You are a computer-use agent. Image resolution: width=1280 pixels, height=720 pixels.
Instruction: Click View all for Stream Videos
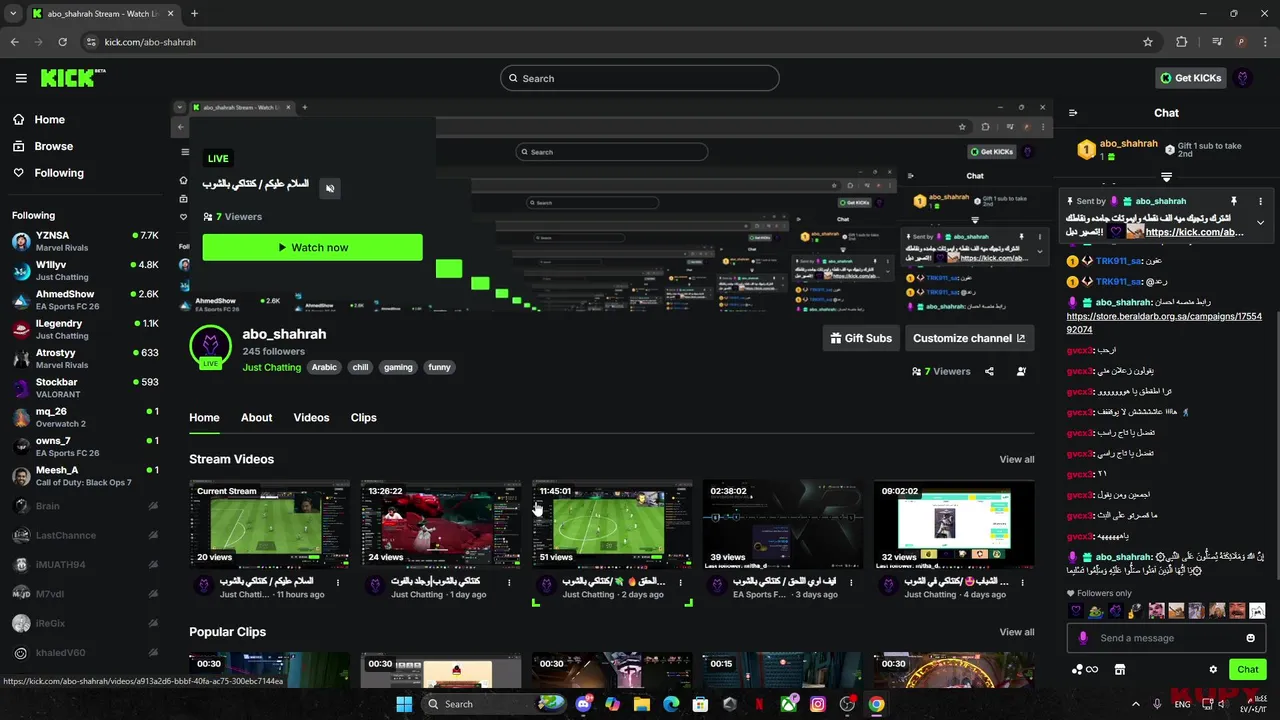[x=1017, y=459]
